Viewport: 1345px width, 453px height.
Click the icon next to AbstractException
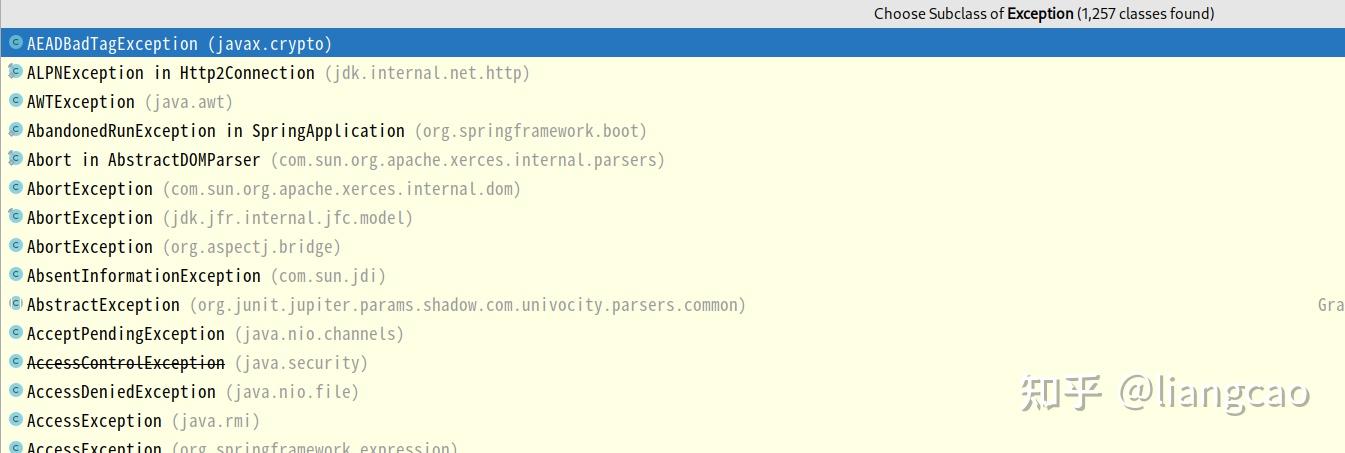point(16,304)
